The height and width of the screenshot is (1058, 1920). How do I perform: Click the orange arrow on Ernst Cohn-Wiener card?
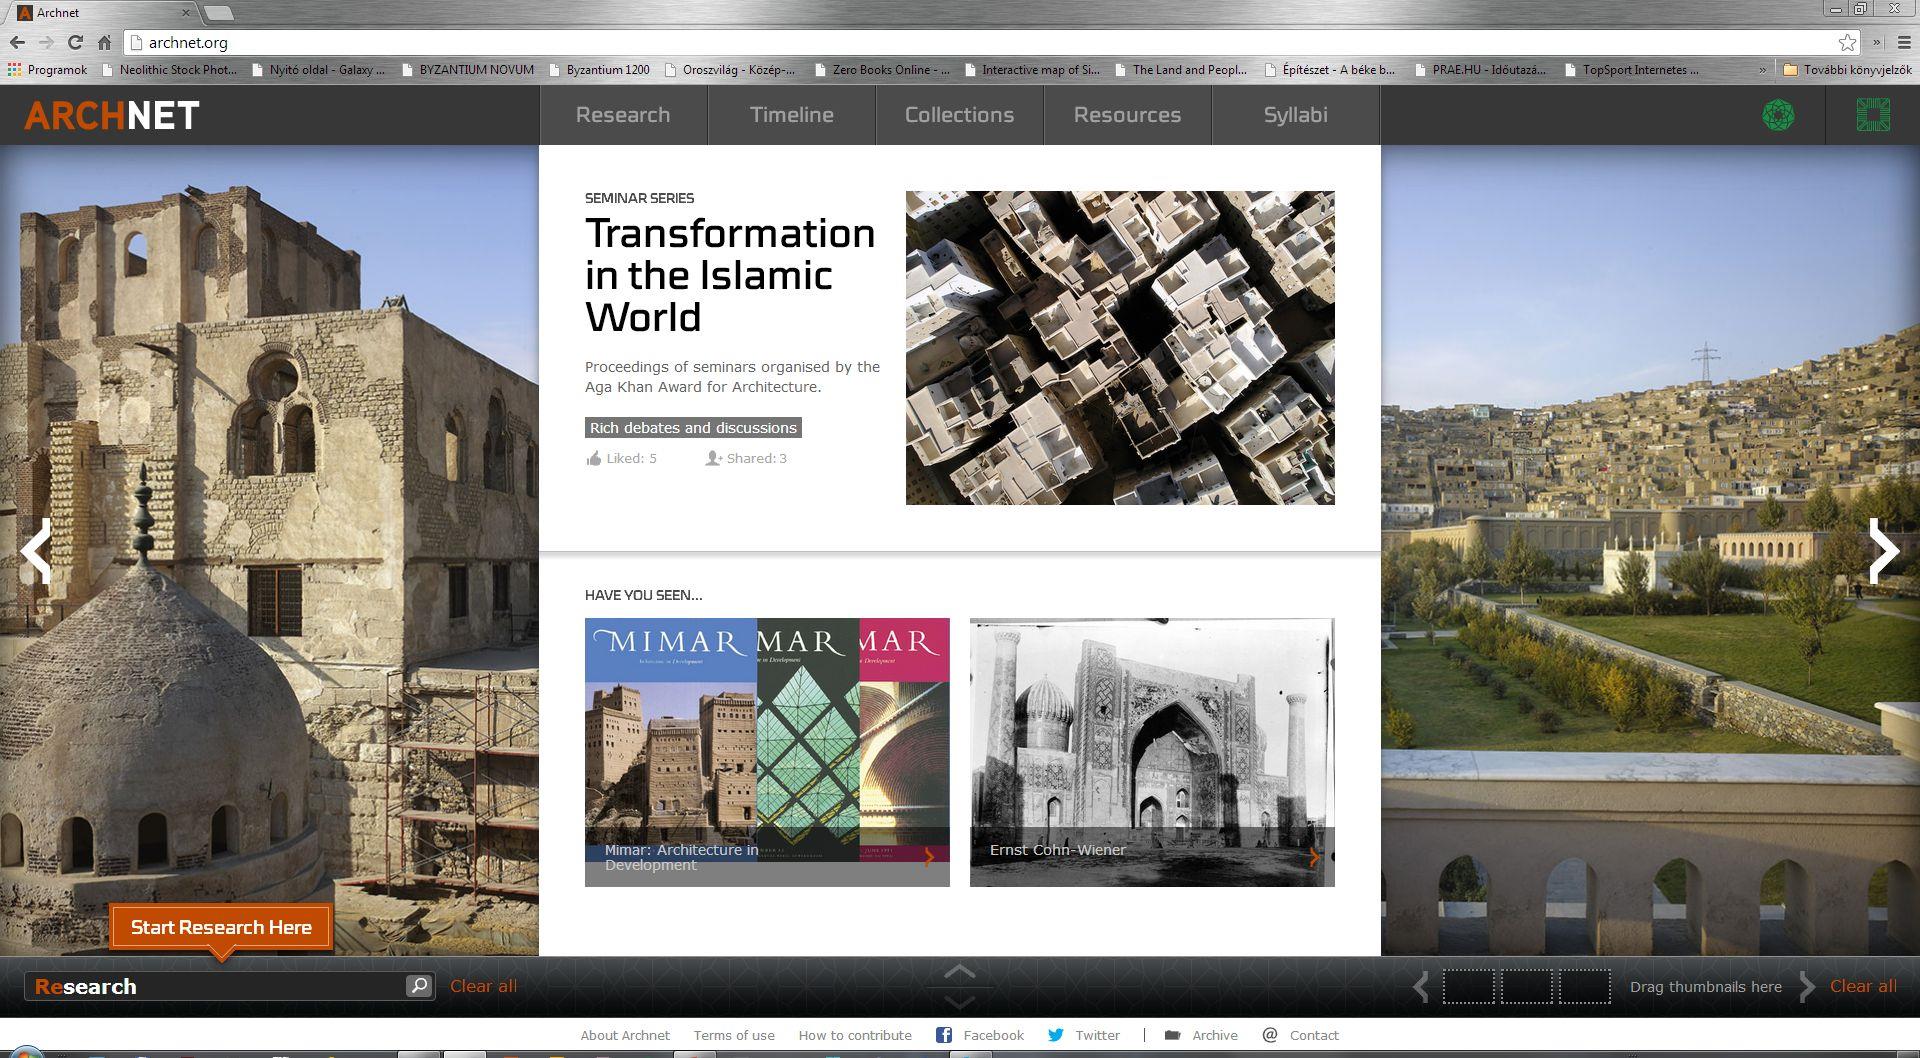1314,856
